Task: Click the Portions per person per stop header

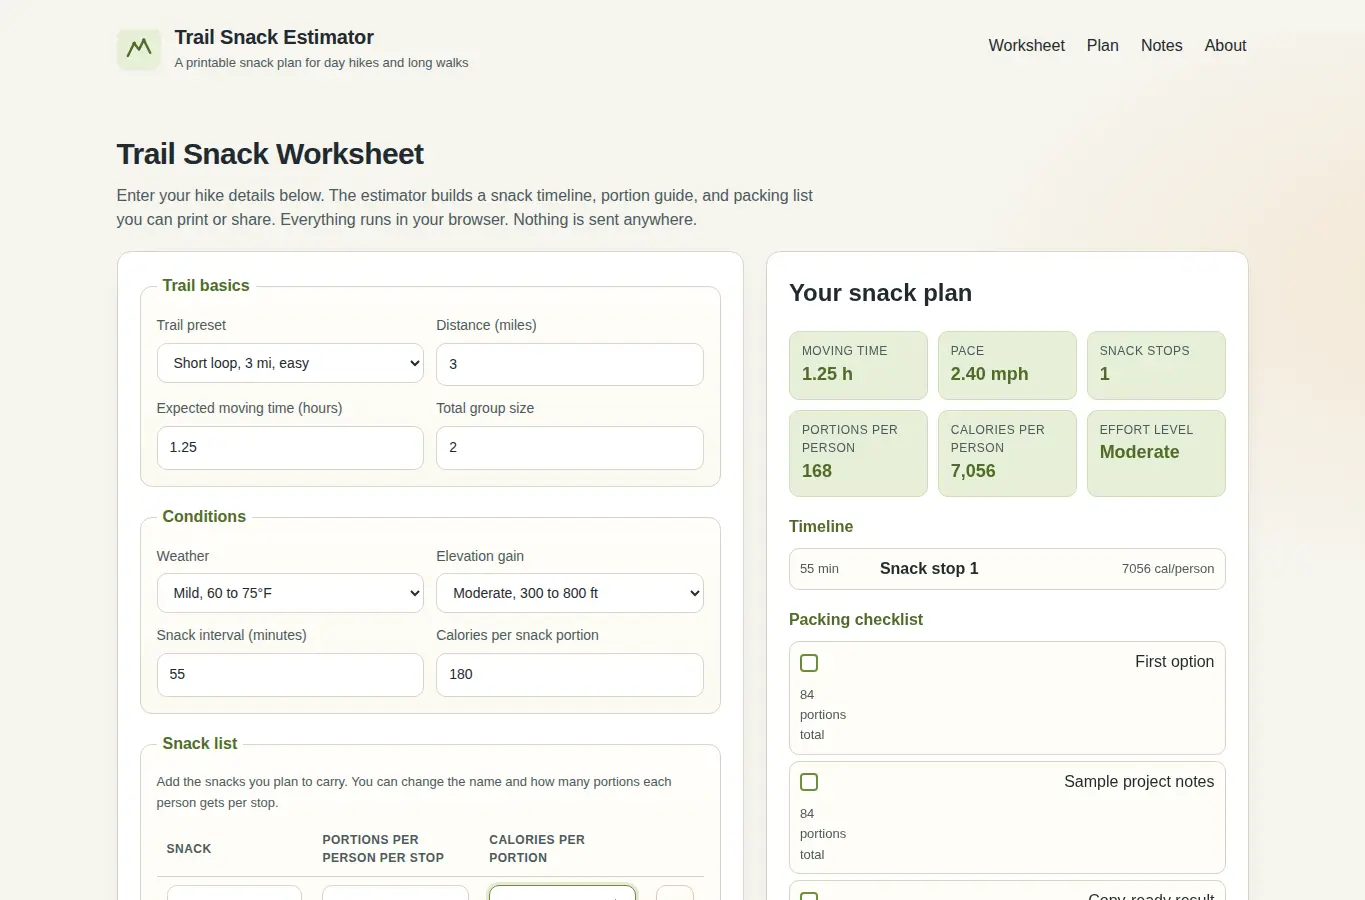Action: 383,849
